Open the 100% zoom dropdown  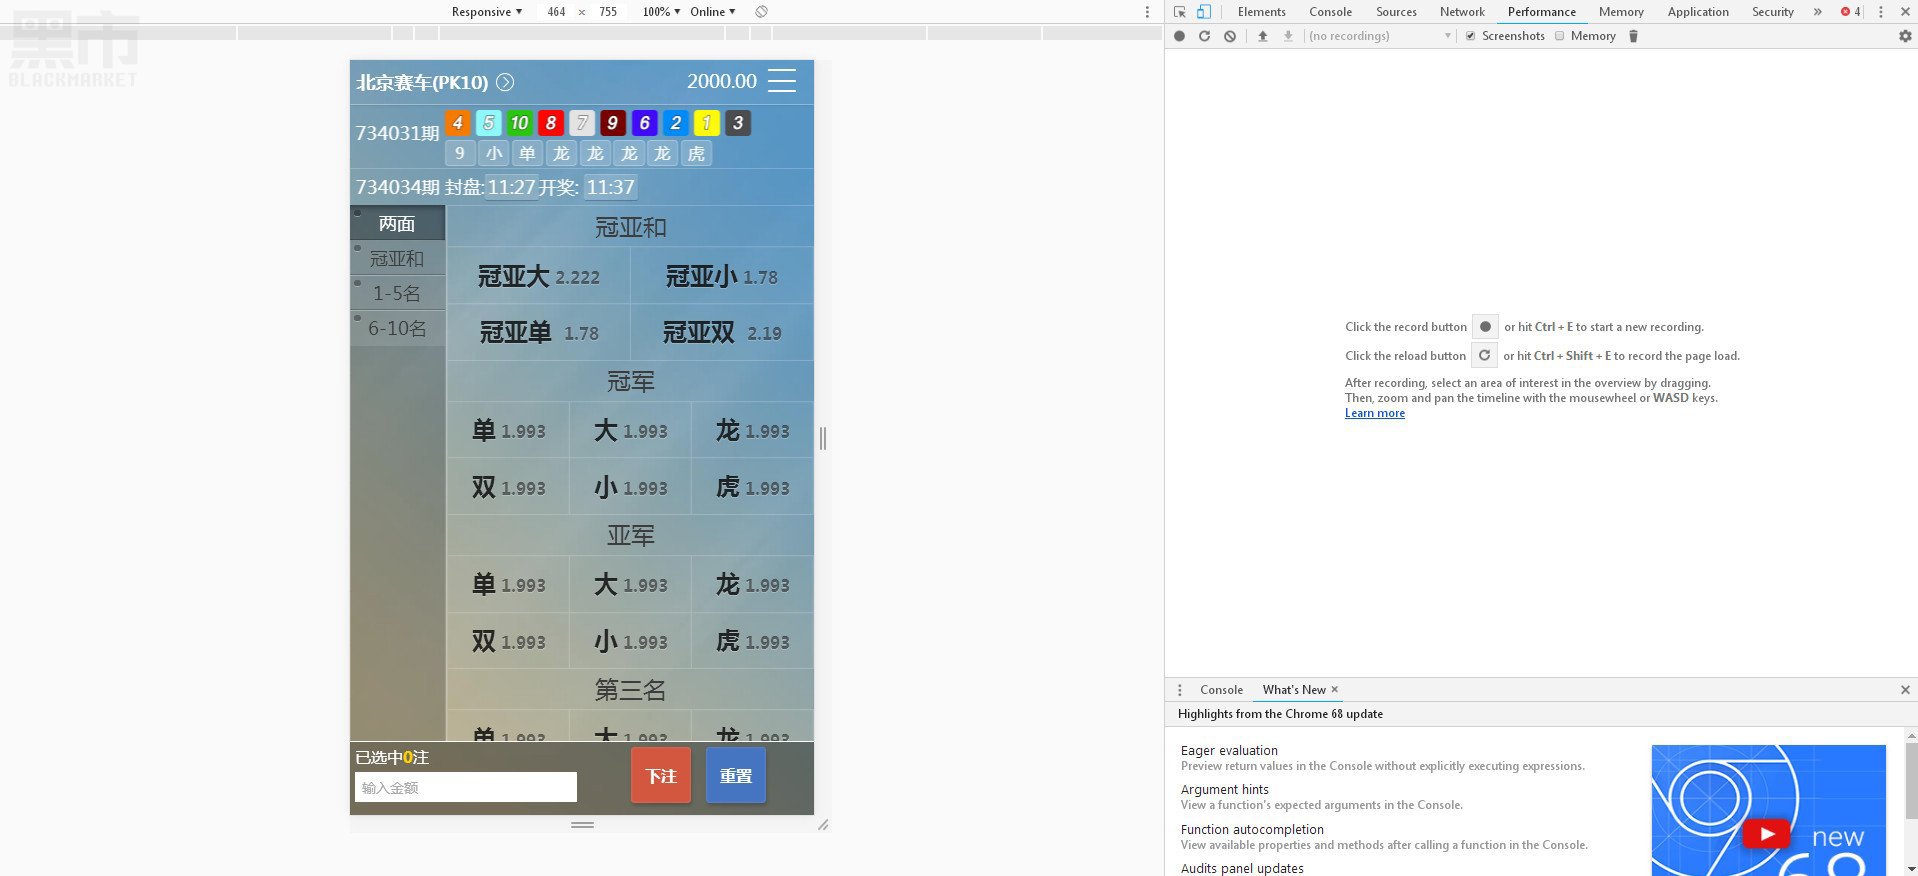(661, 12)
